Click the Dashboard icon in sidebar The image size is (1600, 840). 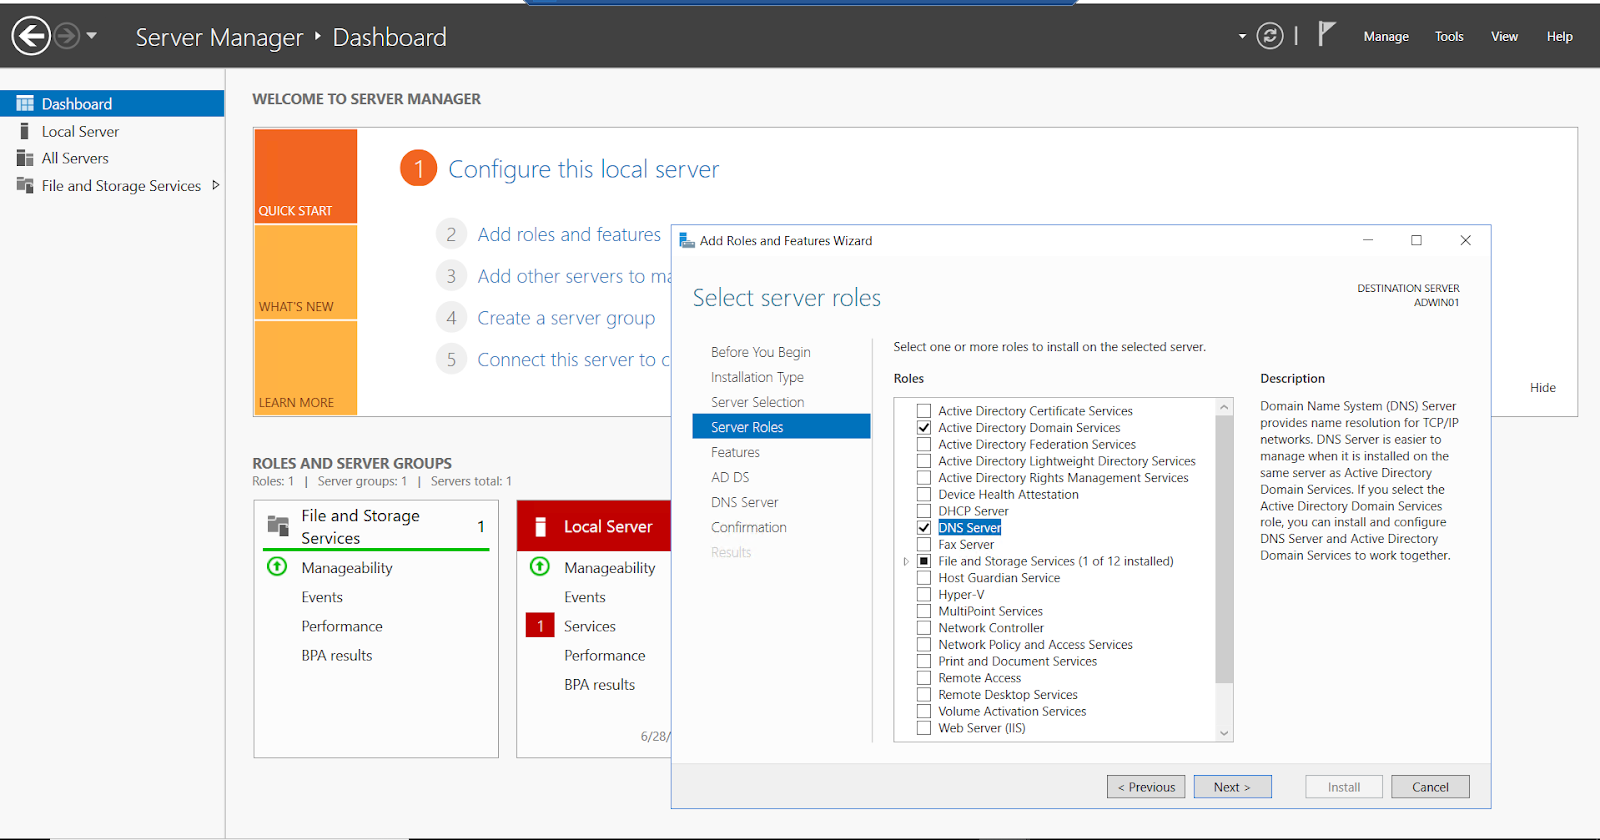pyautogui.click(x=25, y=104)
